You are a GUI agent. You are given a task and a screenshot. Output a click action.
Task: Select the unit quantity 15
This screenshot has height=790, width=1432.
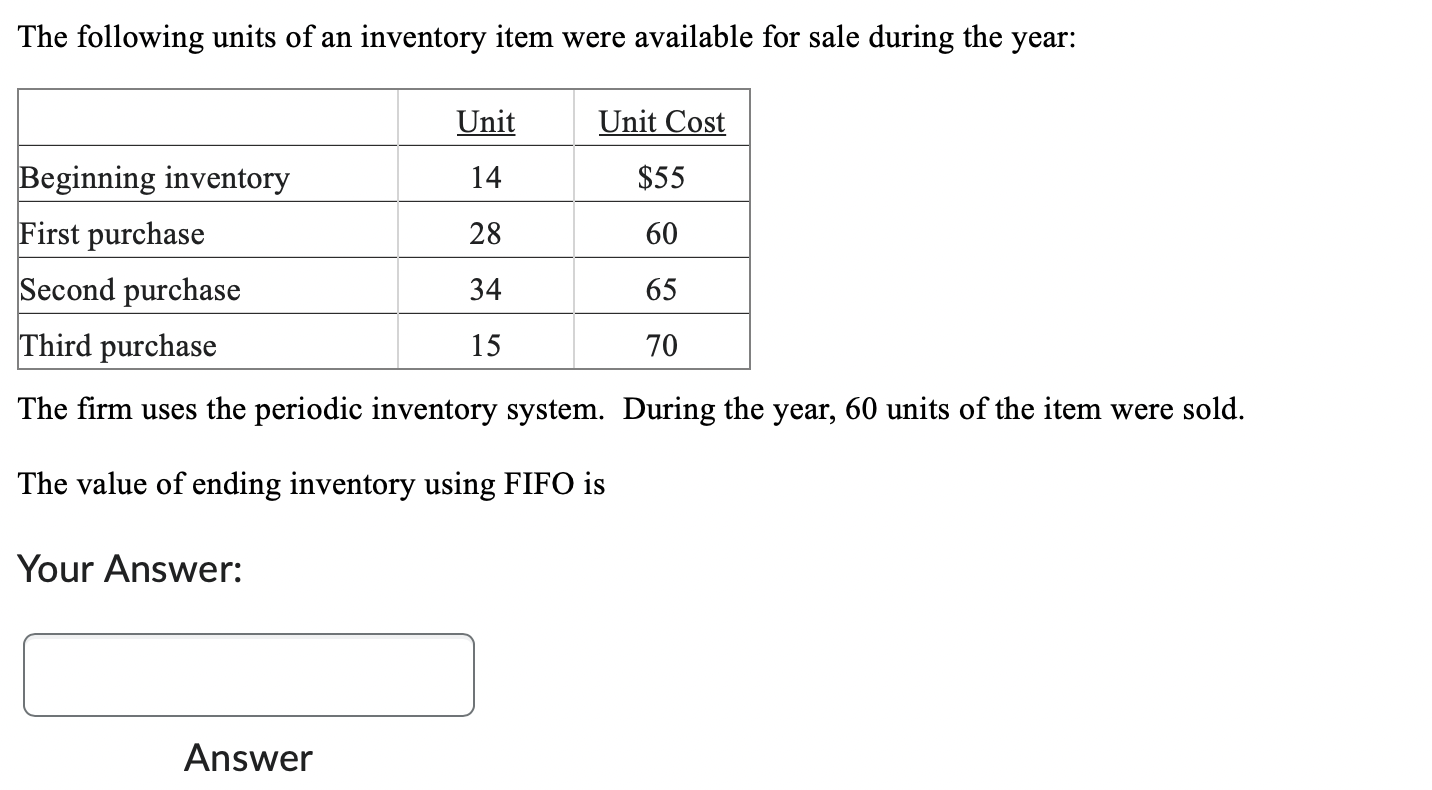click(485, 346)
